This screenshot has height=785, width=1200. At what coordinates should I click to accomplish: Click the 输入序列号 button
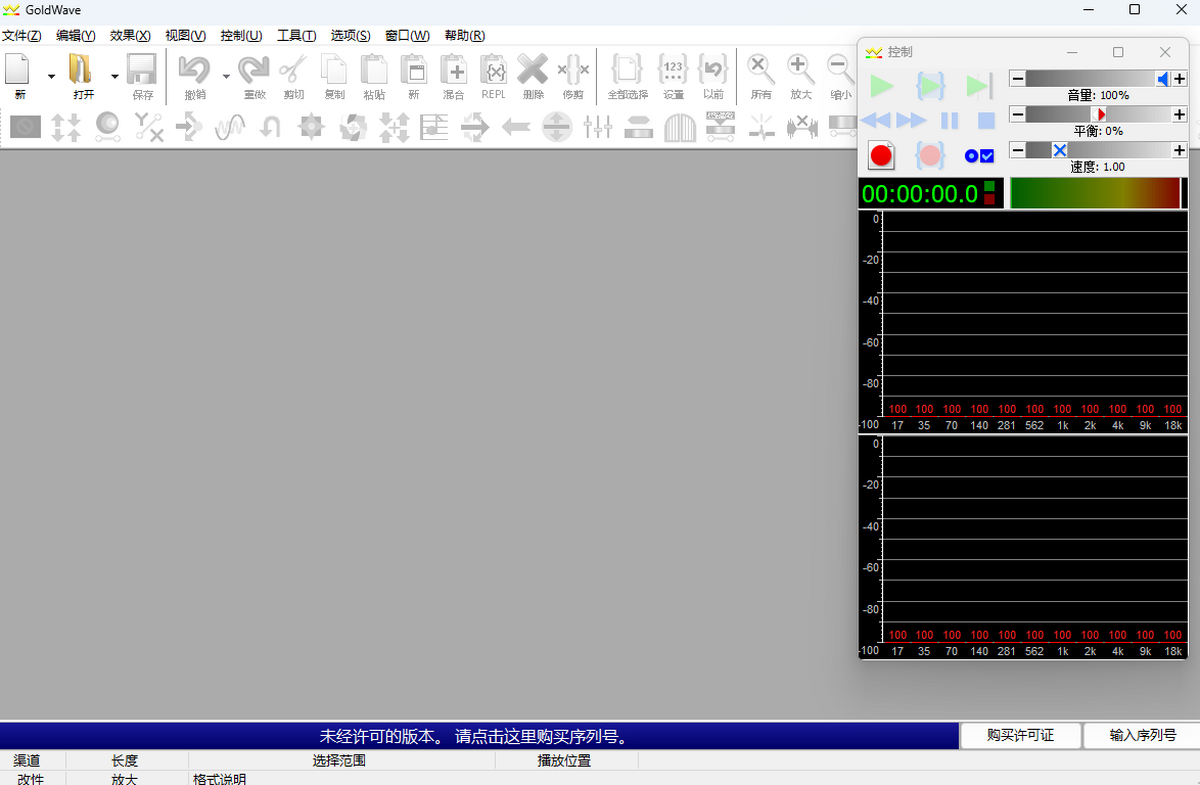1142,735
